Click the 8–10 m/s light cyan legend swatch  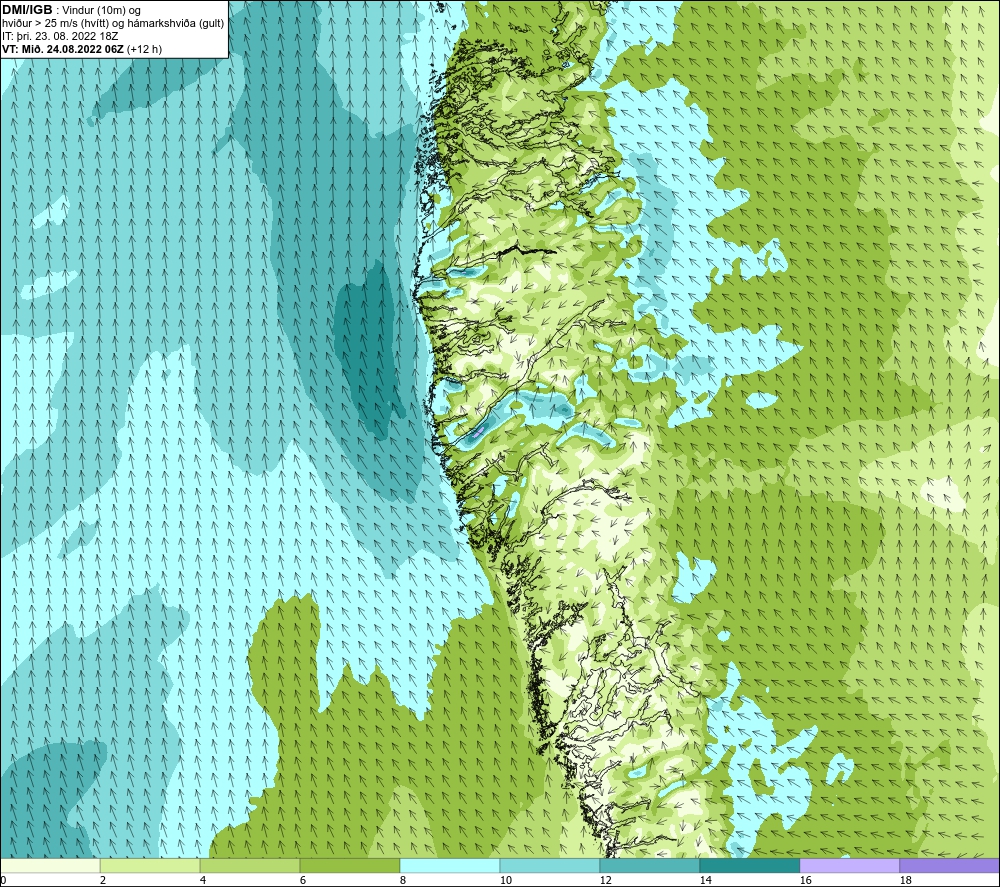[x=450, y=865]
